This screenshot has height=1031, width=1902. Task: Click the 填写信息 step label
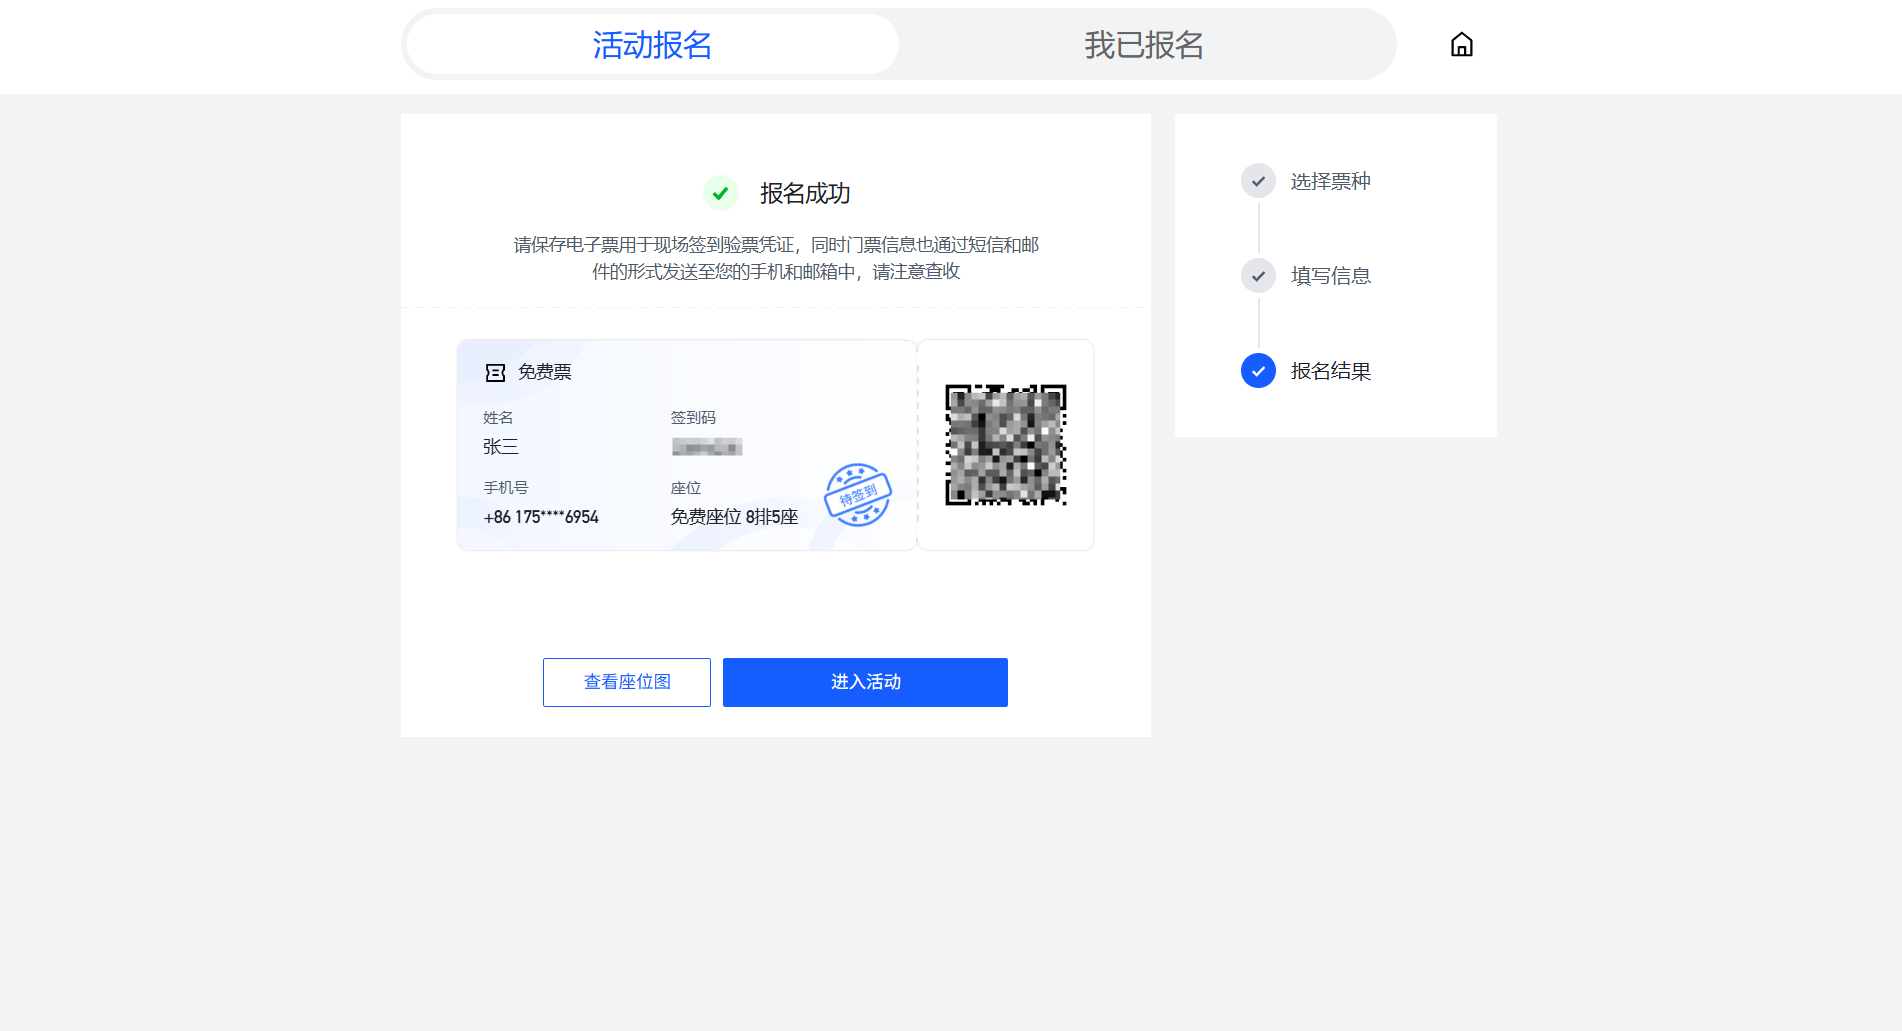[x=1330, y=276]
